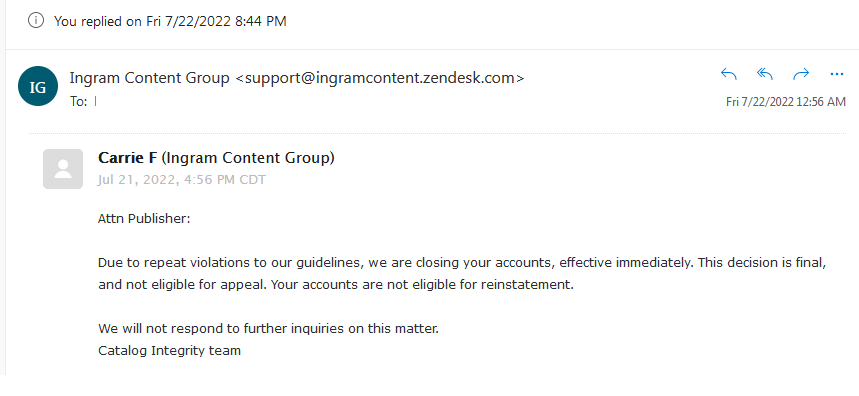Click the Jul 21, 2022 CDT timestamp
859x396 pixels.
(x=182, y=180)
